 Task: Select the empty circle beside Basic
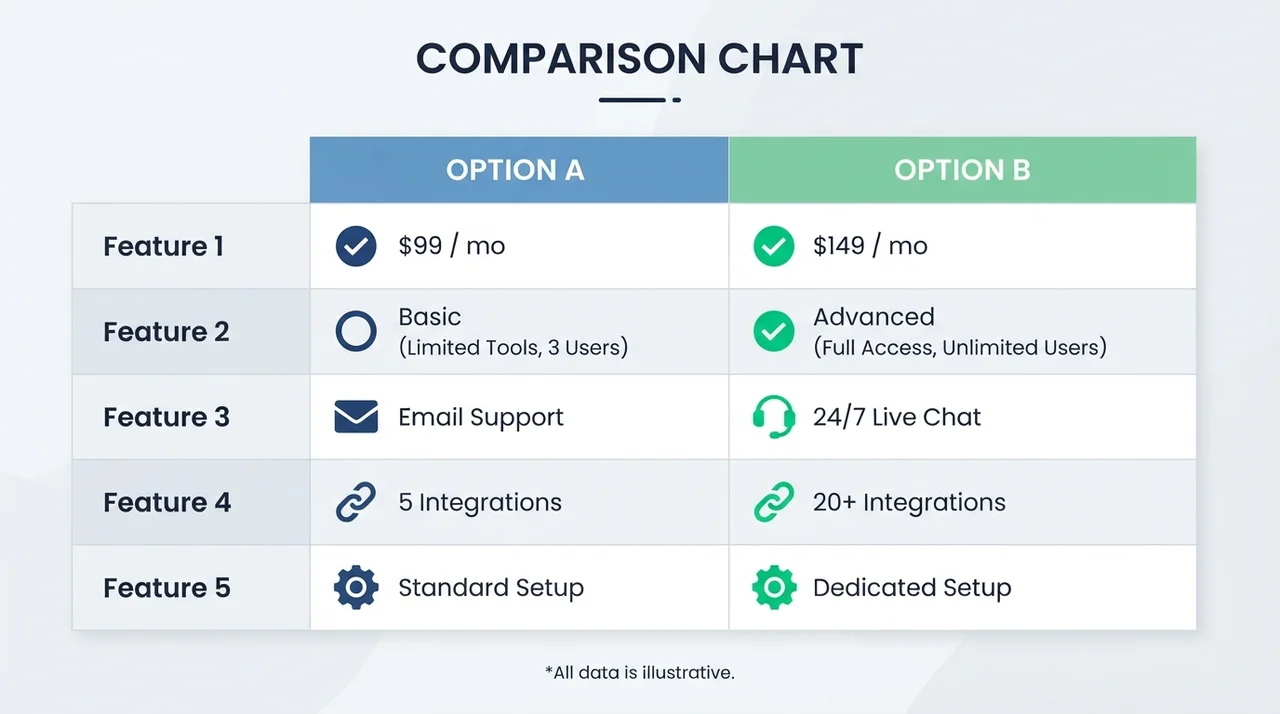coord(356,331)
